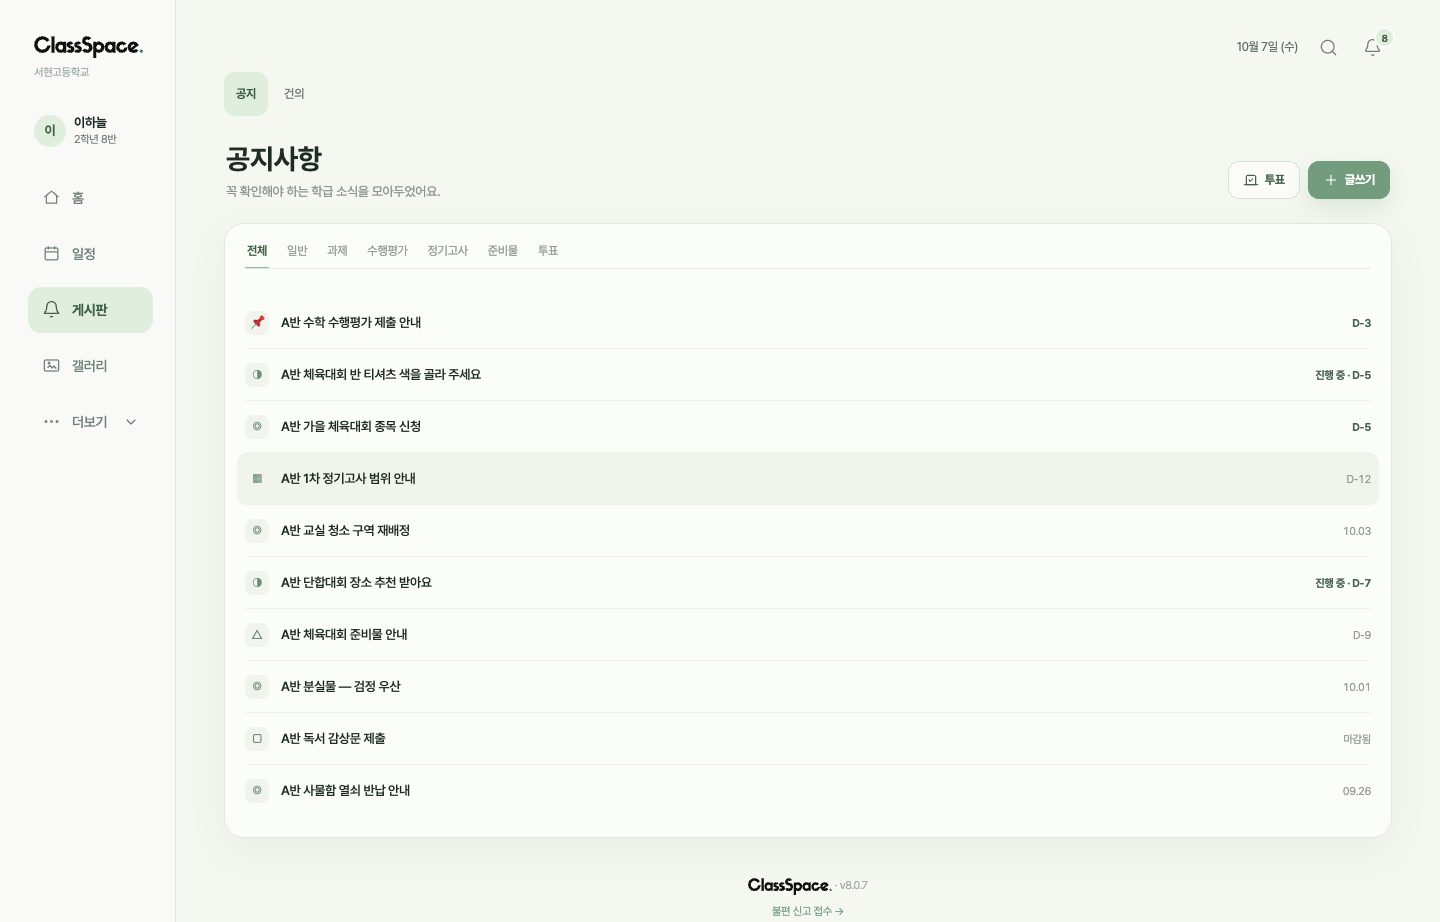Select the 준비물 filter tab
1440x922 pixels.
coord(502,251)
